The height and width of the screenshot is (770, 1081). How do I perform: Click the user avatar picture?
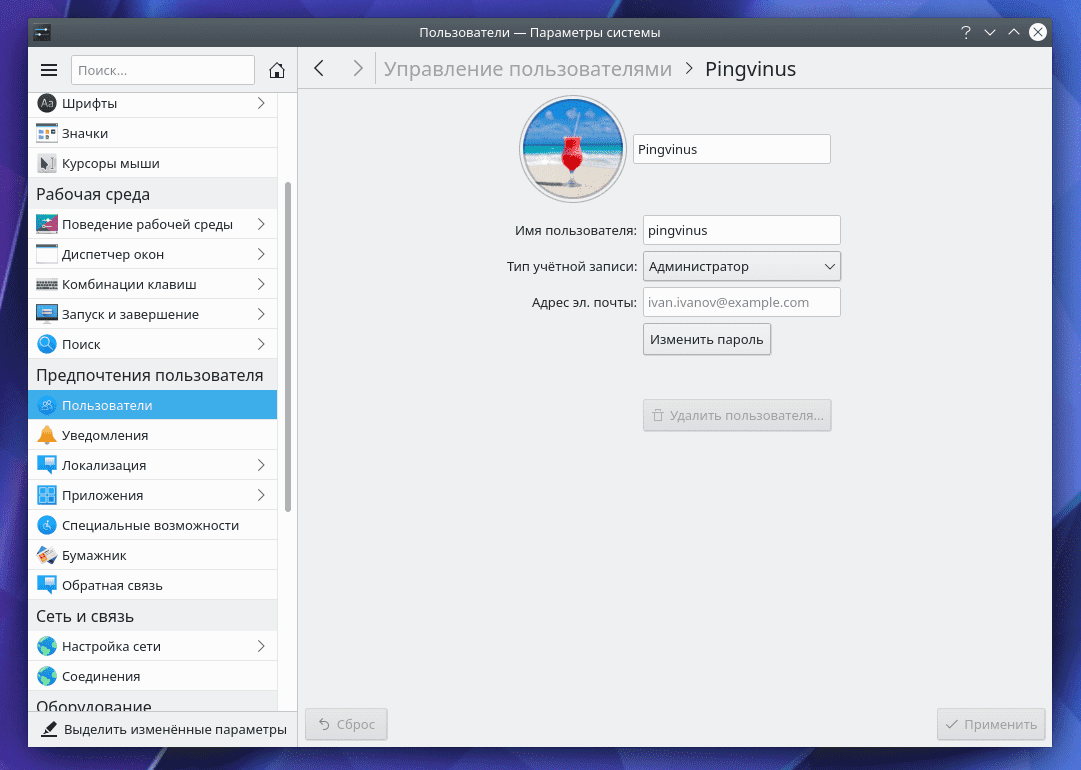(573, 149)
